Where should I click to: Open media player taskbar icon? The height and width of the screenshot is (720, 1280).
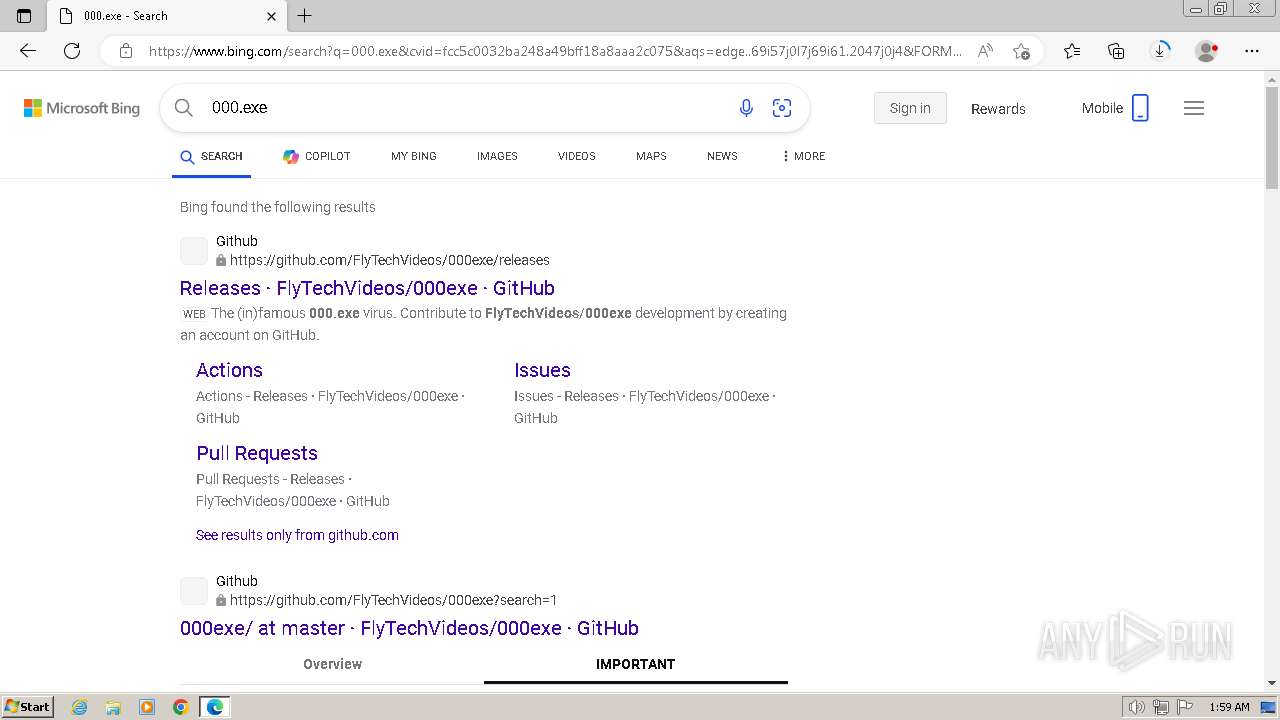tap(147, 707)
